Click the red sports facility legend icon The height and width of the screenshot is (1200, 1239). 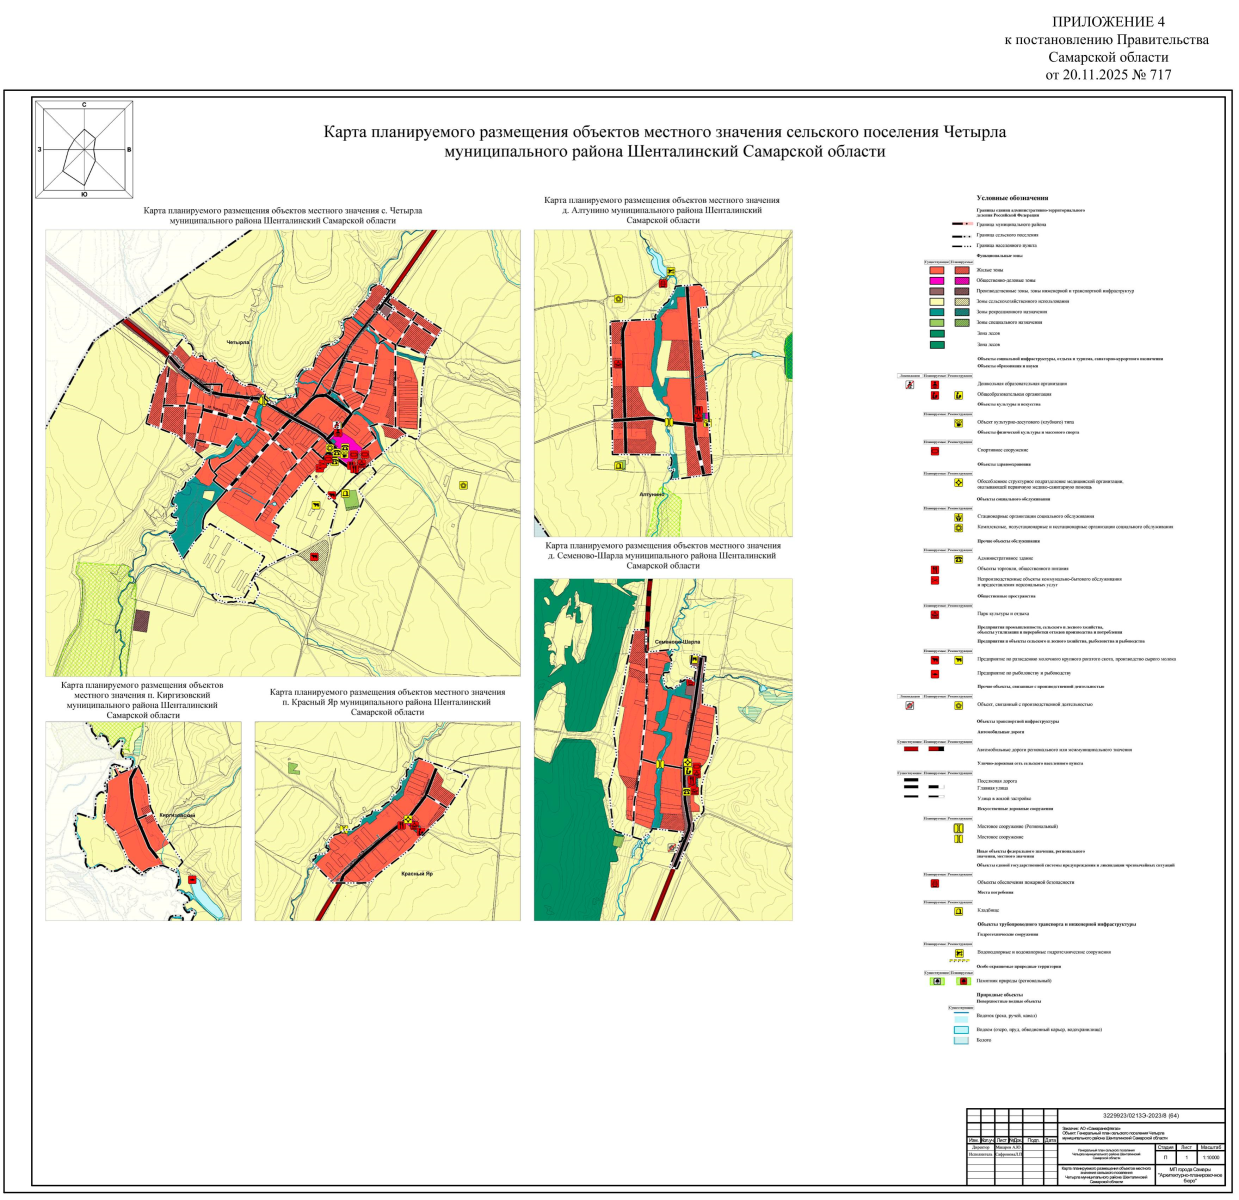coord(934,451)
